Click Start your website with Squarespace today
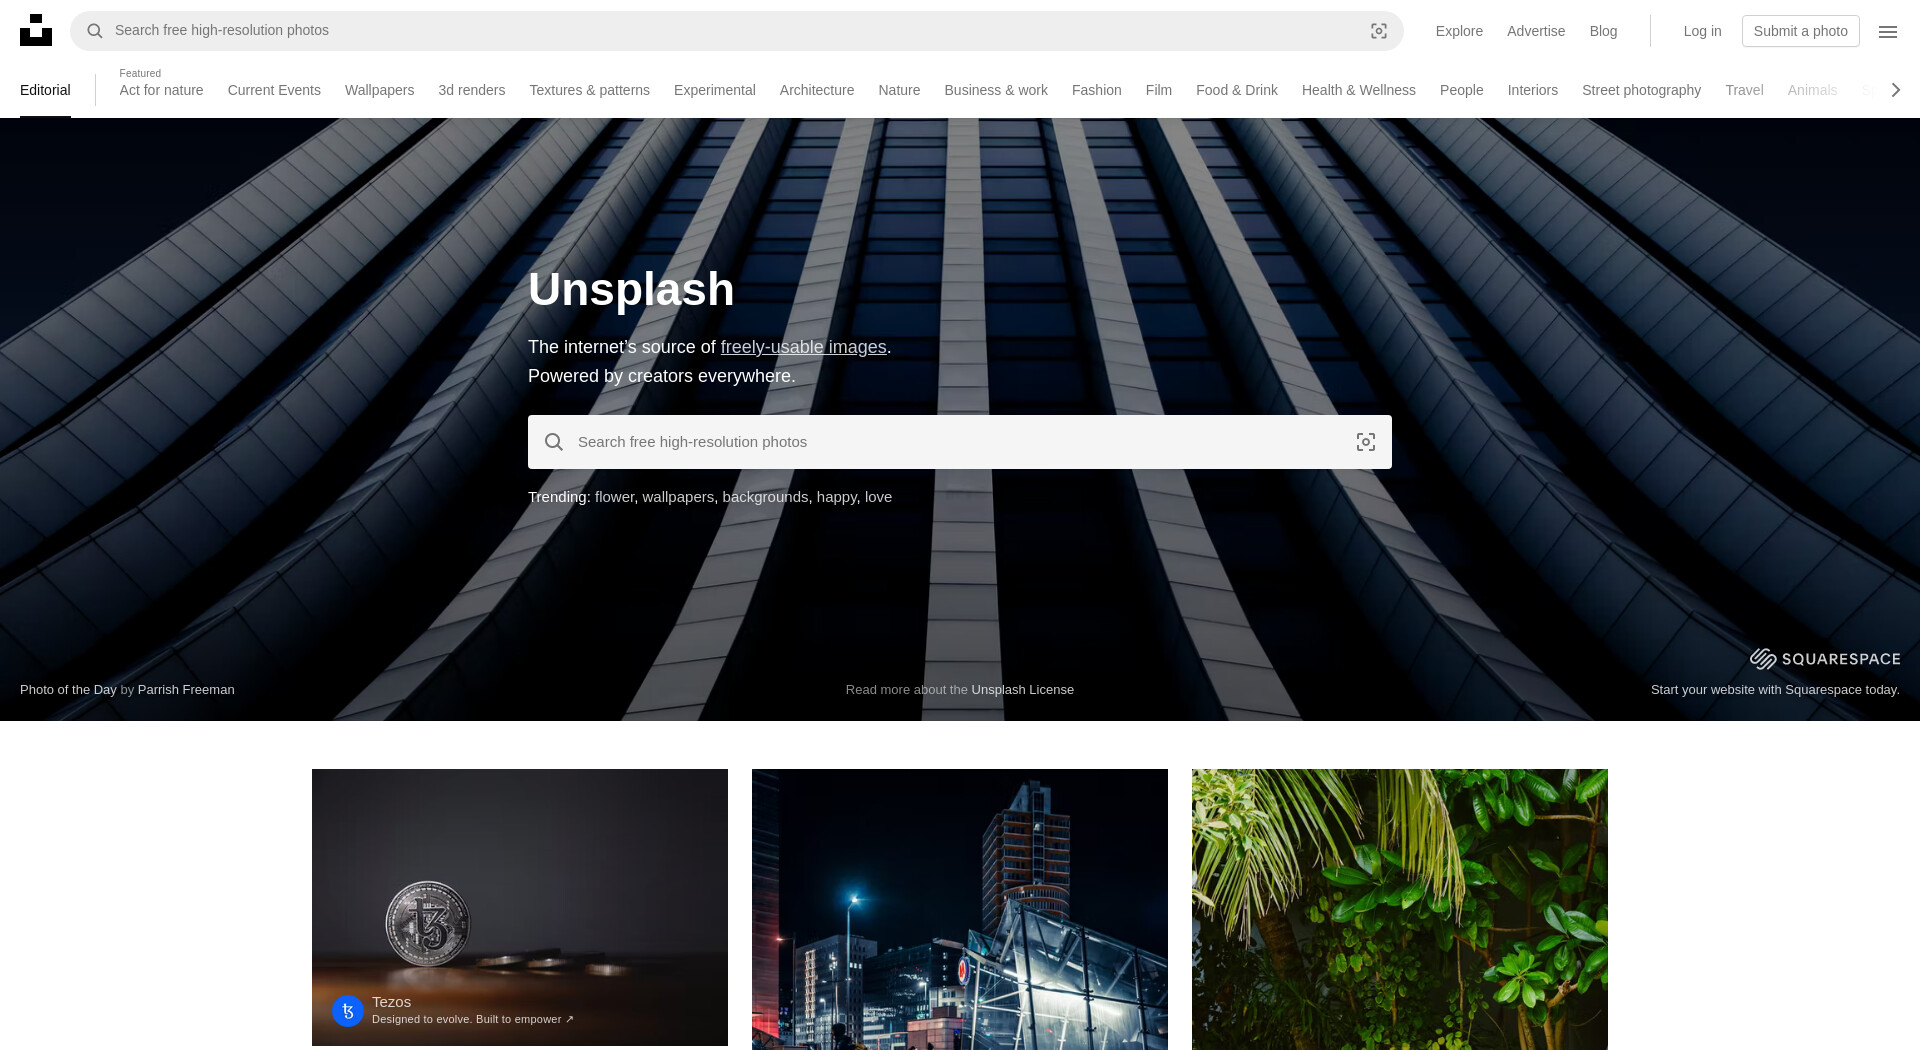Viewport: 1920px width, 1050px height. (1775, 690)
